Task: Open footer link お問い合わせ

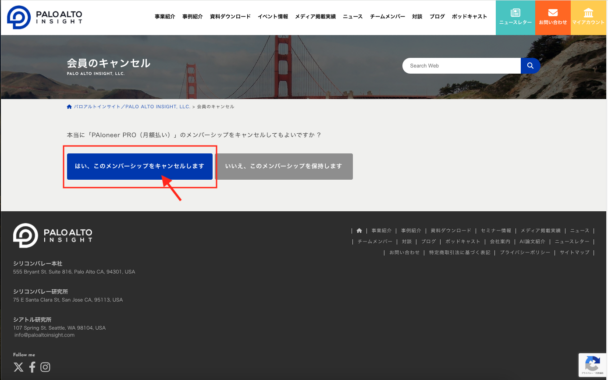Action: coord(404,252)
